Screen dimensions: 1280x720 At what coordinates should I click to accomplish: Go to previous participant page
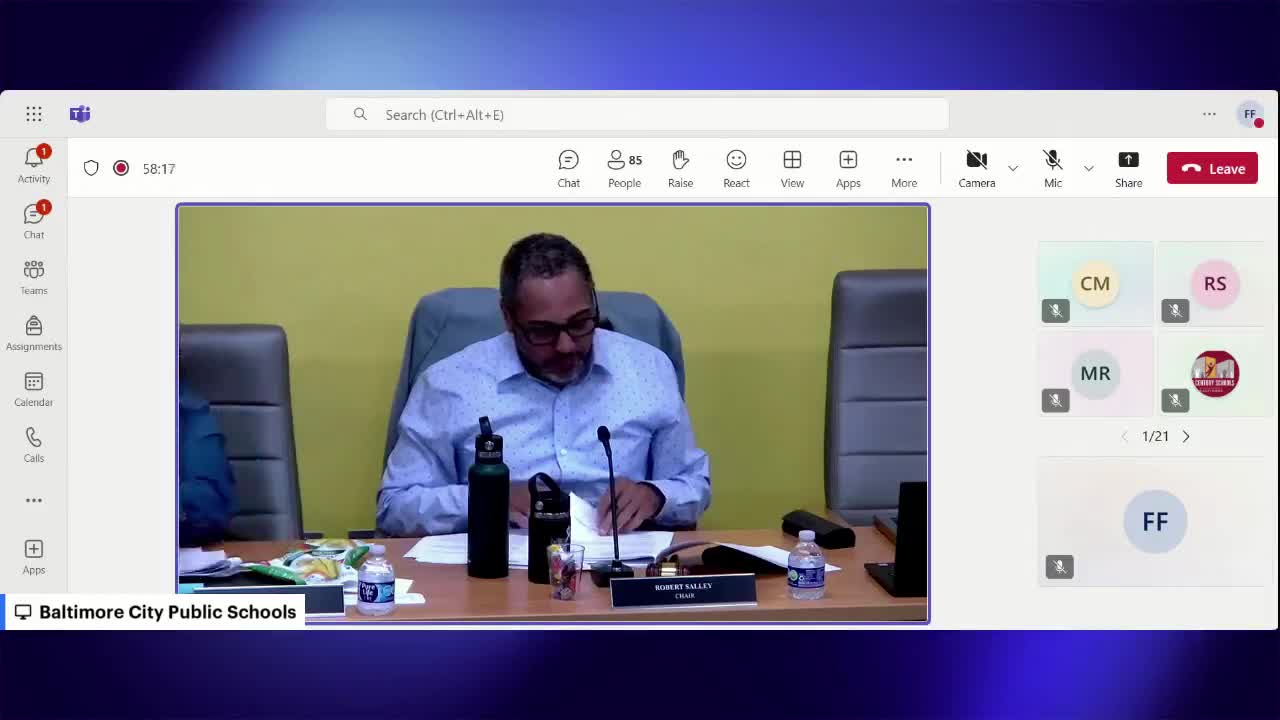click(1124, 436)
